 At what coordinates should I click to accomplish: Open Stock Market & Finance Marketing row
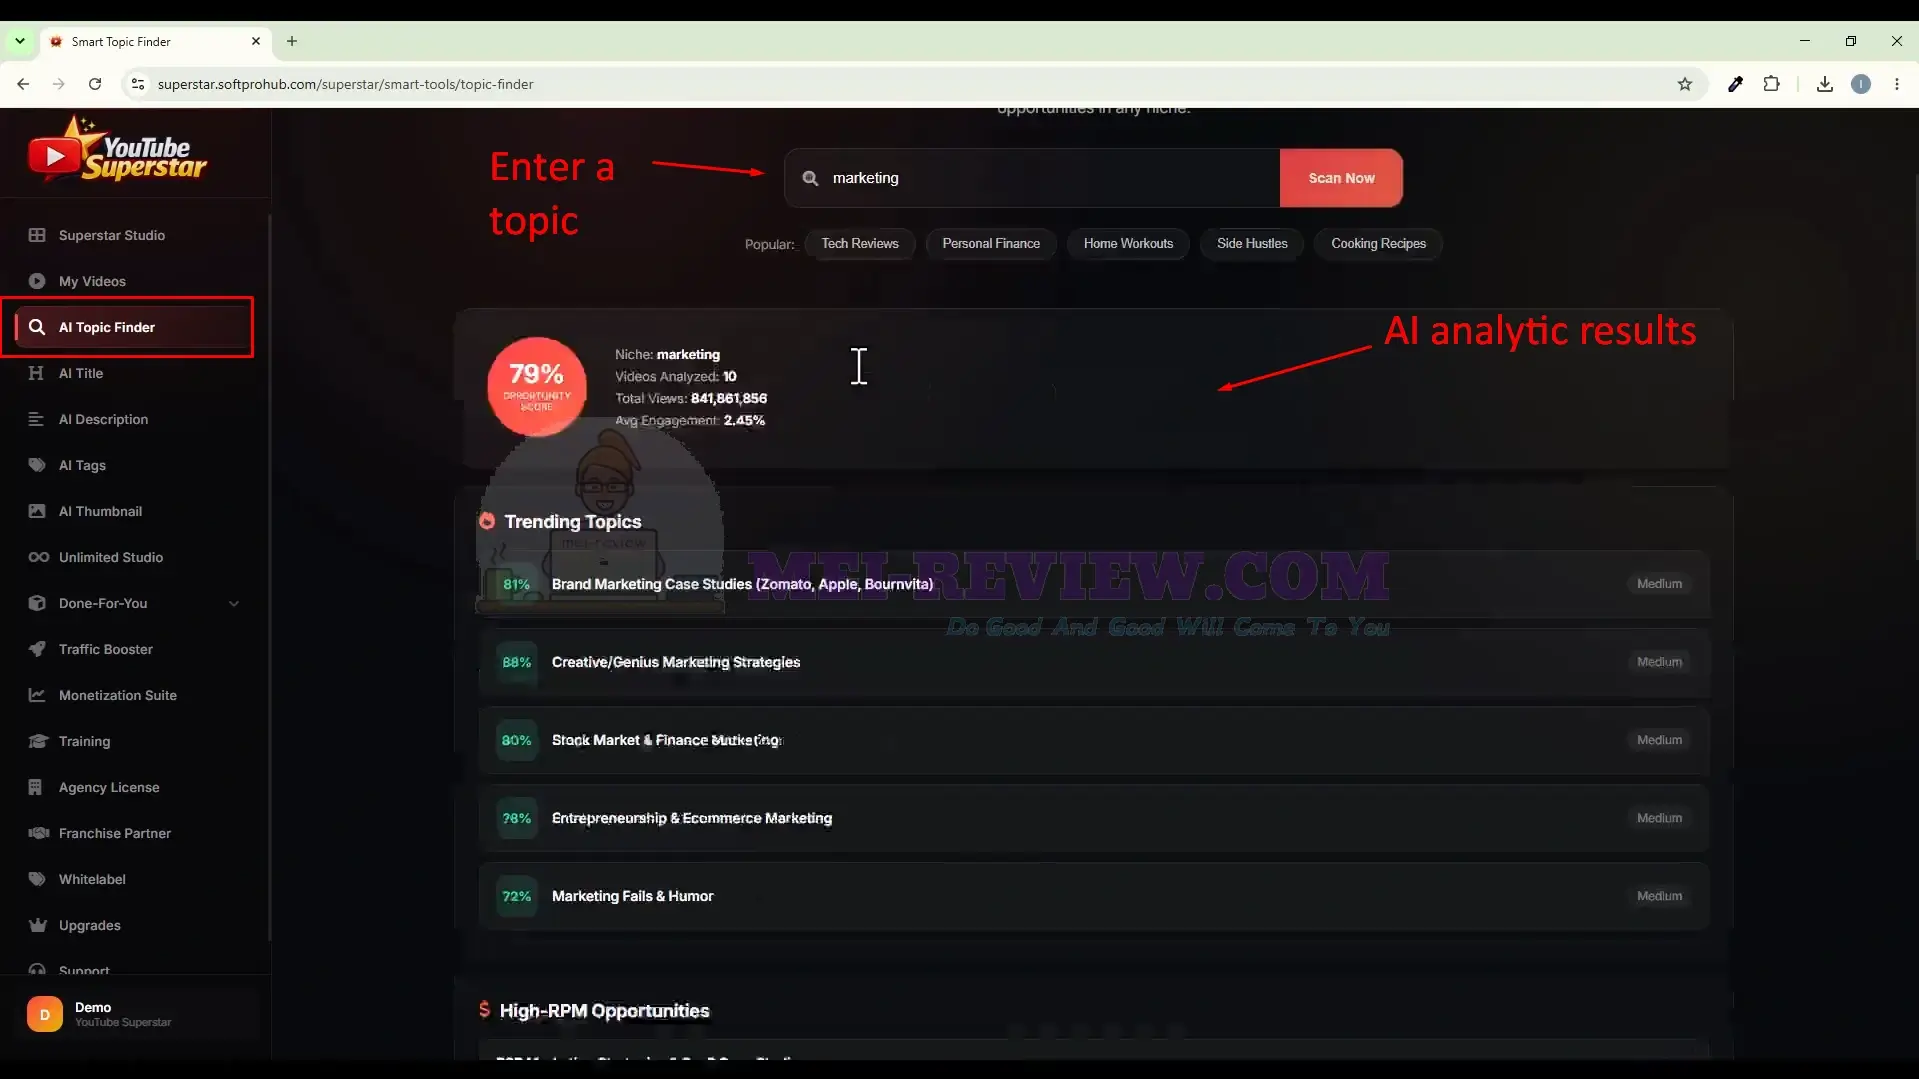[x=1093, y=740]
